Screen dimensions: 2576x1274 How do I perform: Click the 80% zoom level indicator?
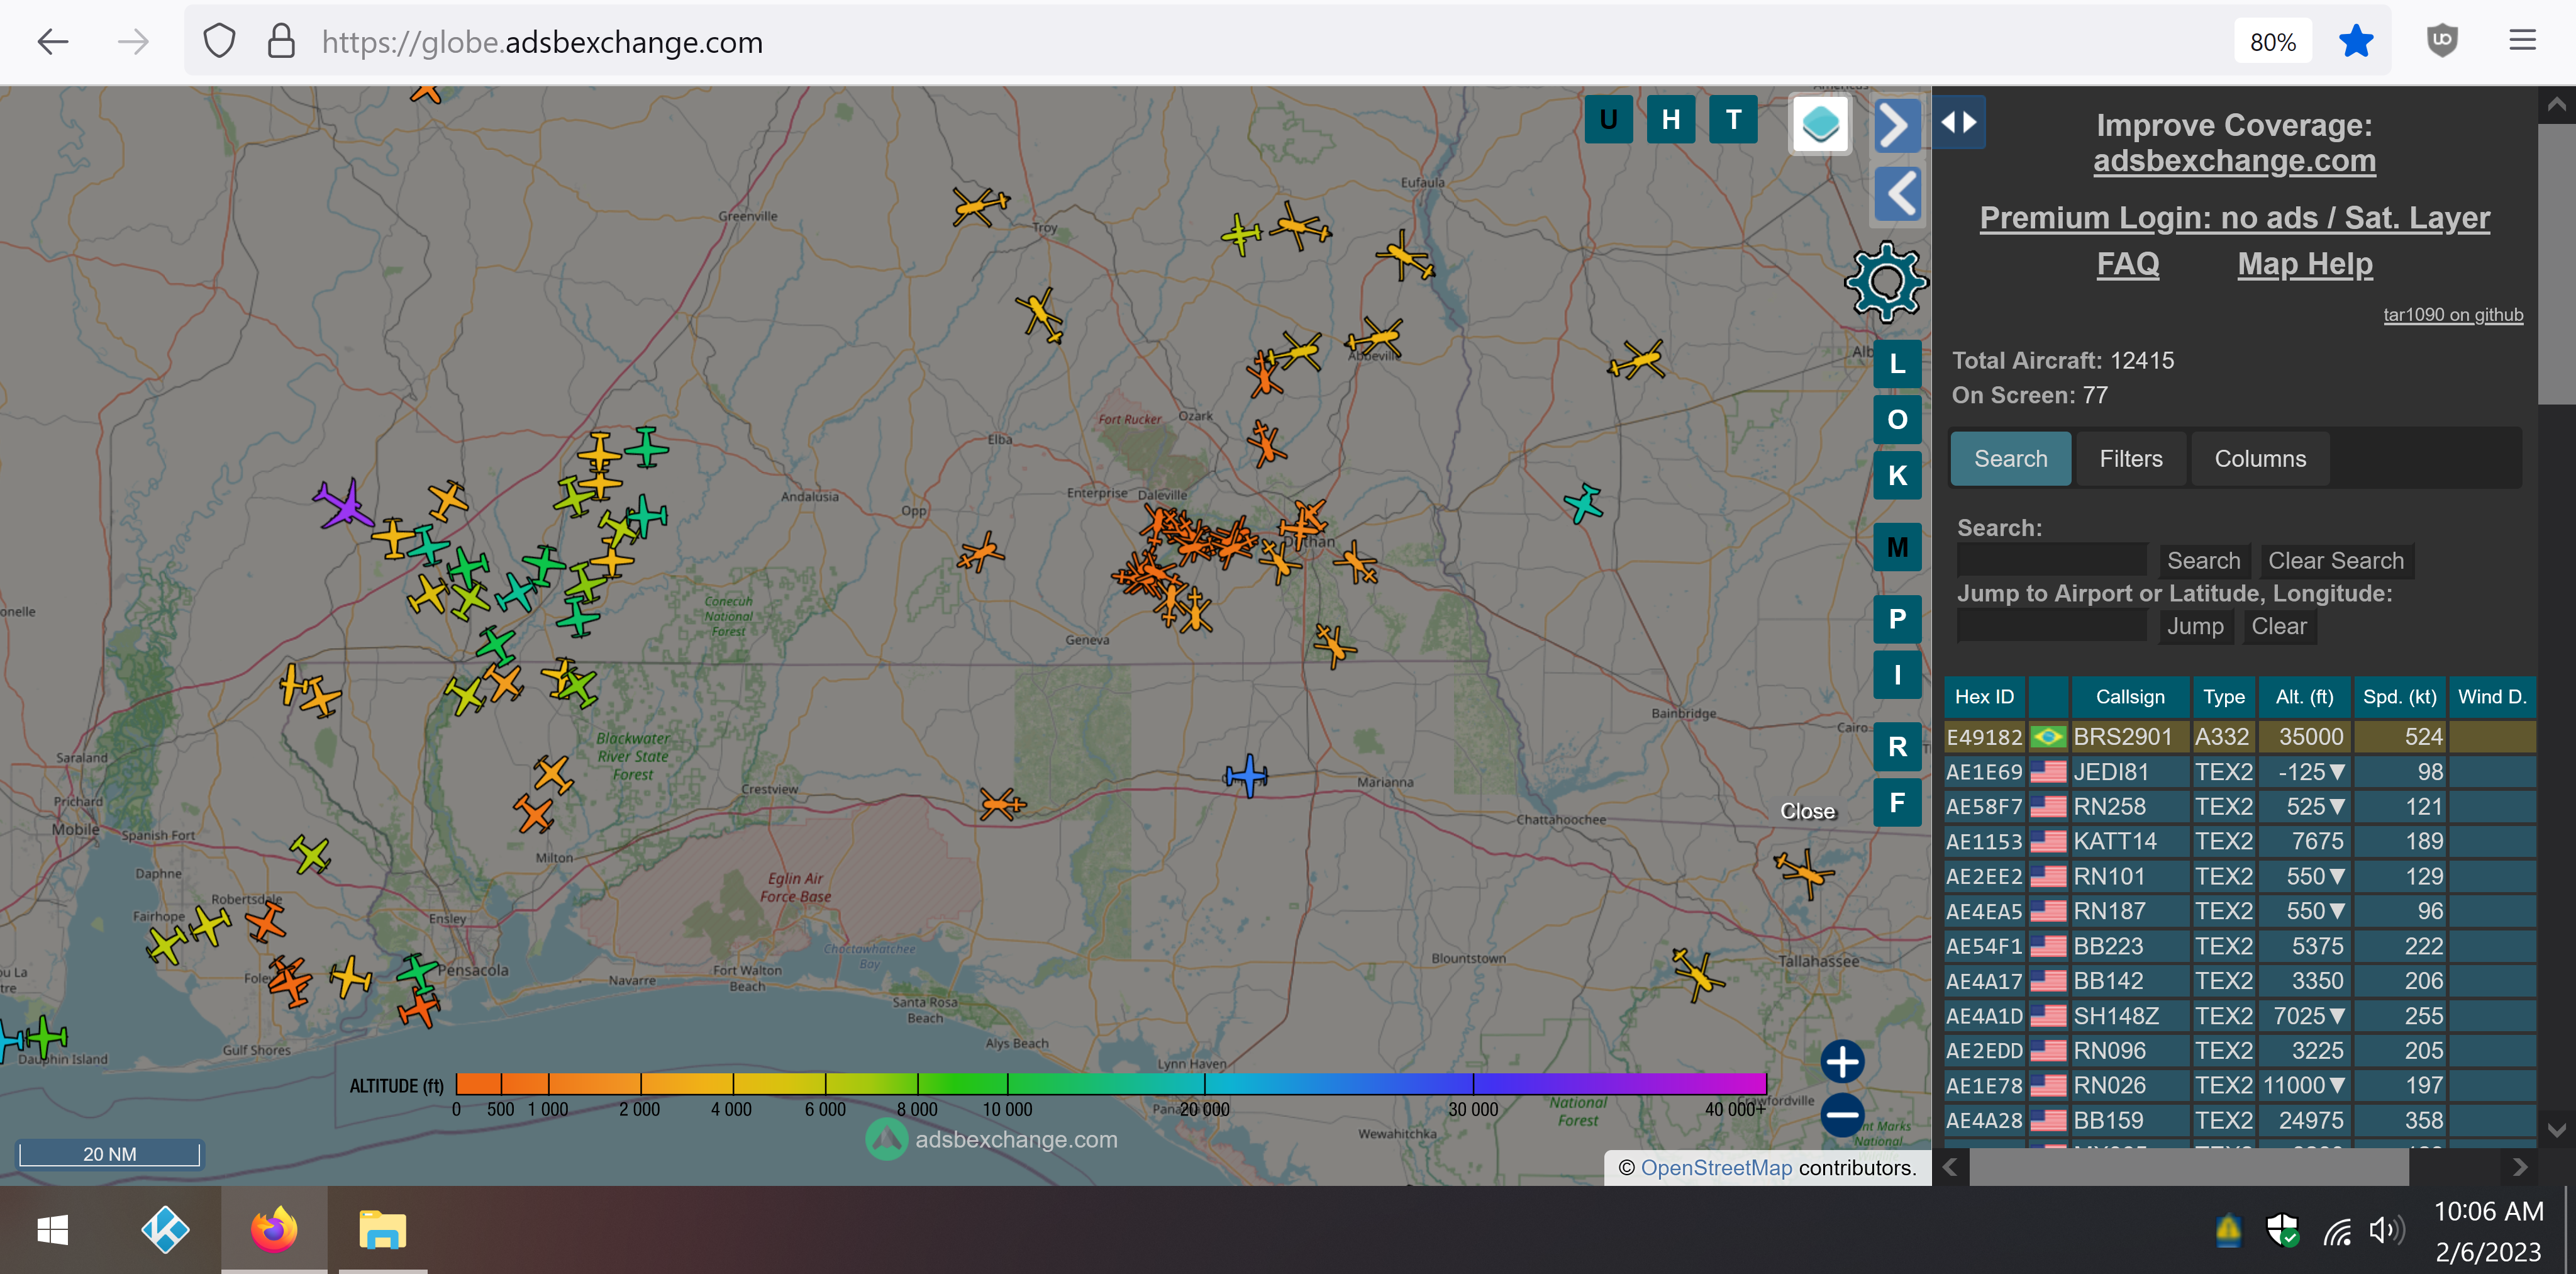[x=2272, y=42]
